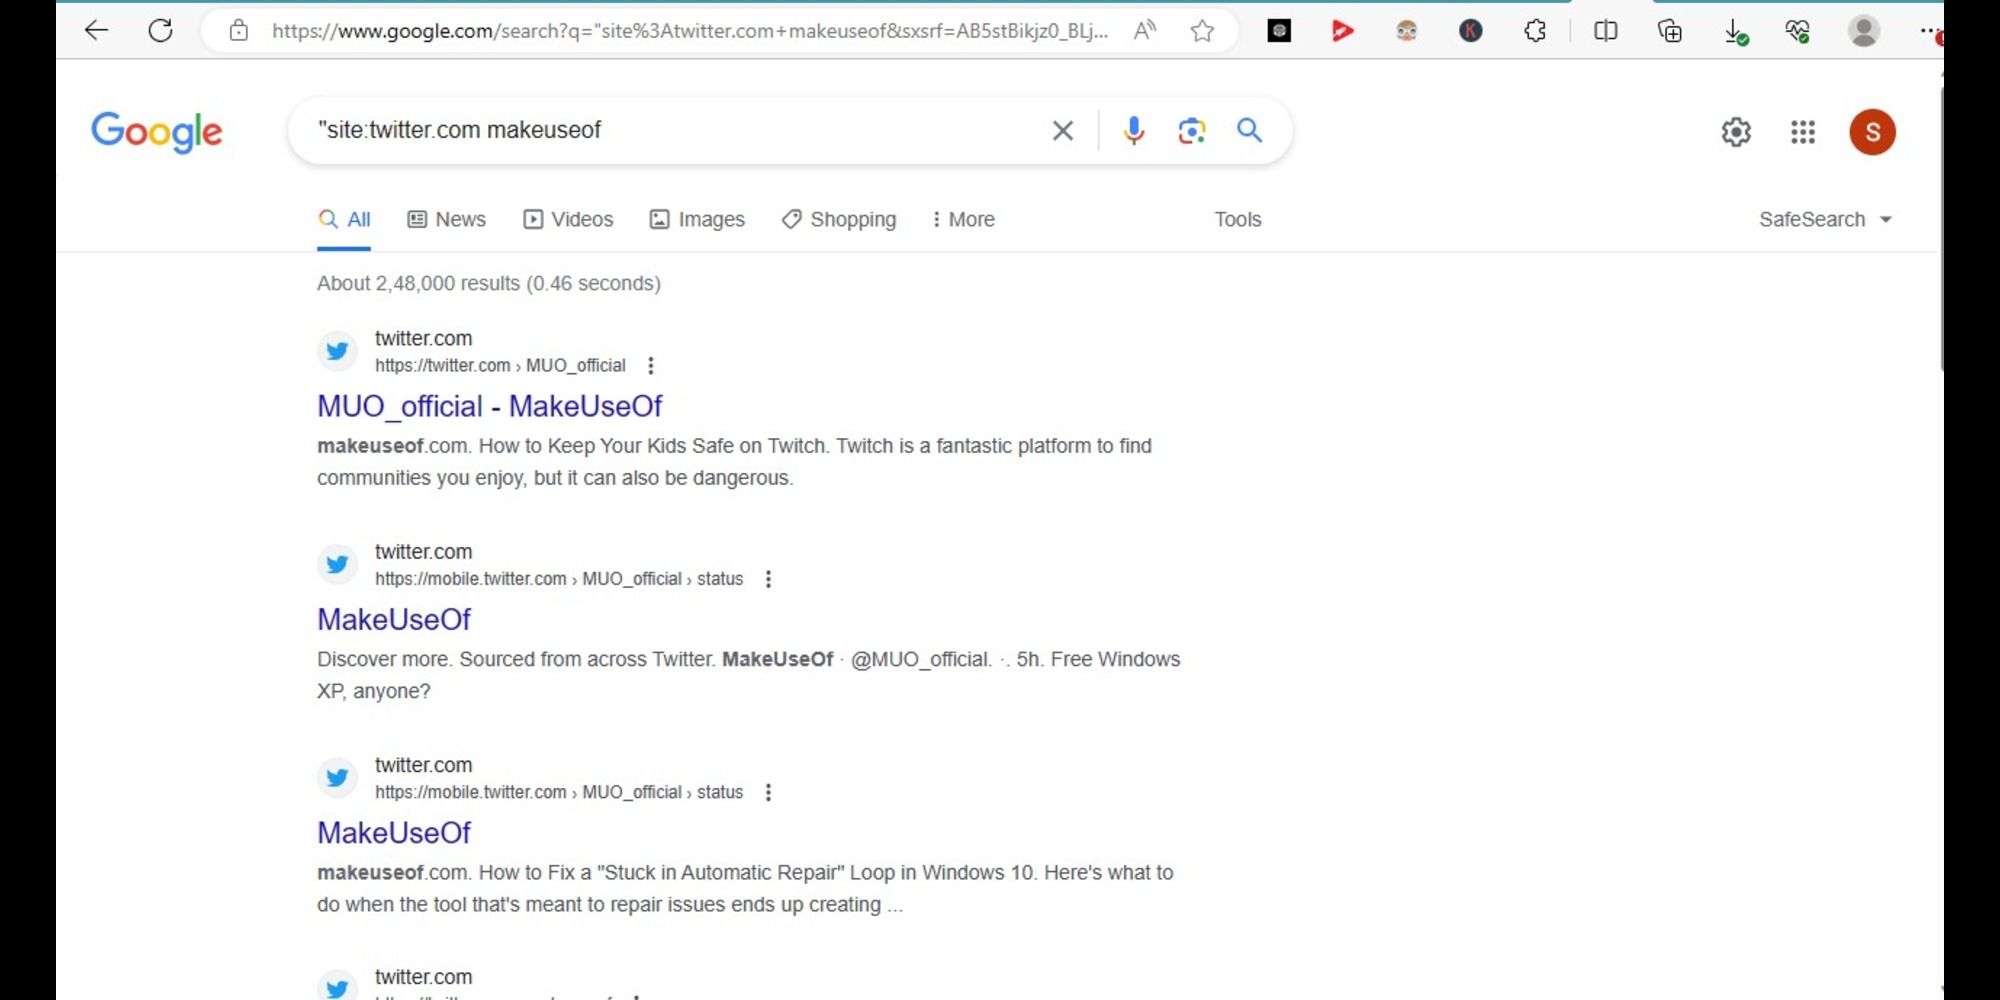2000x1000 pixels.
Task: Expand the More search categories menu
Action: pyautogui.click(x=962, y=219)
